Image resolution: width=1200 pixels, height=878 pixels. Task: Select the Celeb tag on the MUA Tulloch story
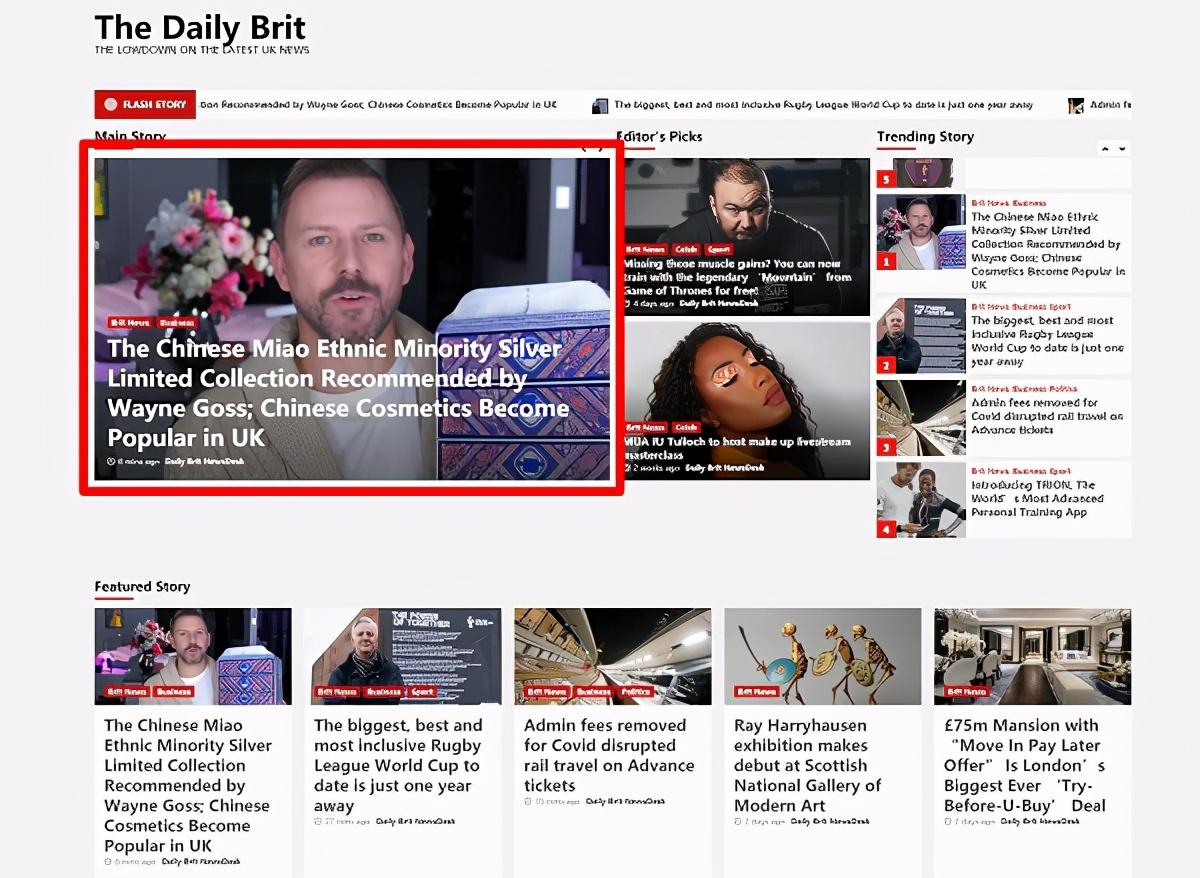pos(686,427)
